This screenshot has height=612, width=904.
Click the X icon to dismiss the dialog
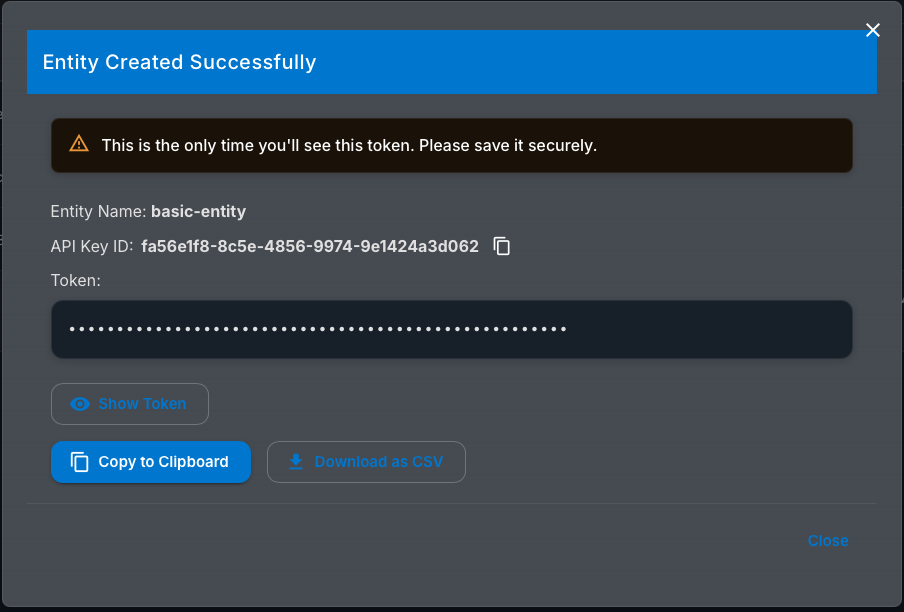coord(872,30)
